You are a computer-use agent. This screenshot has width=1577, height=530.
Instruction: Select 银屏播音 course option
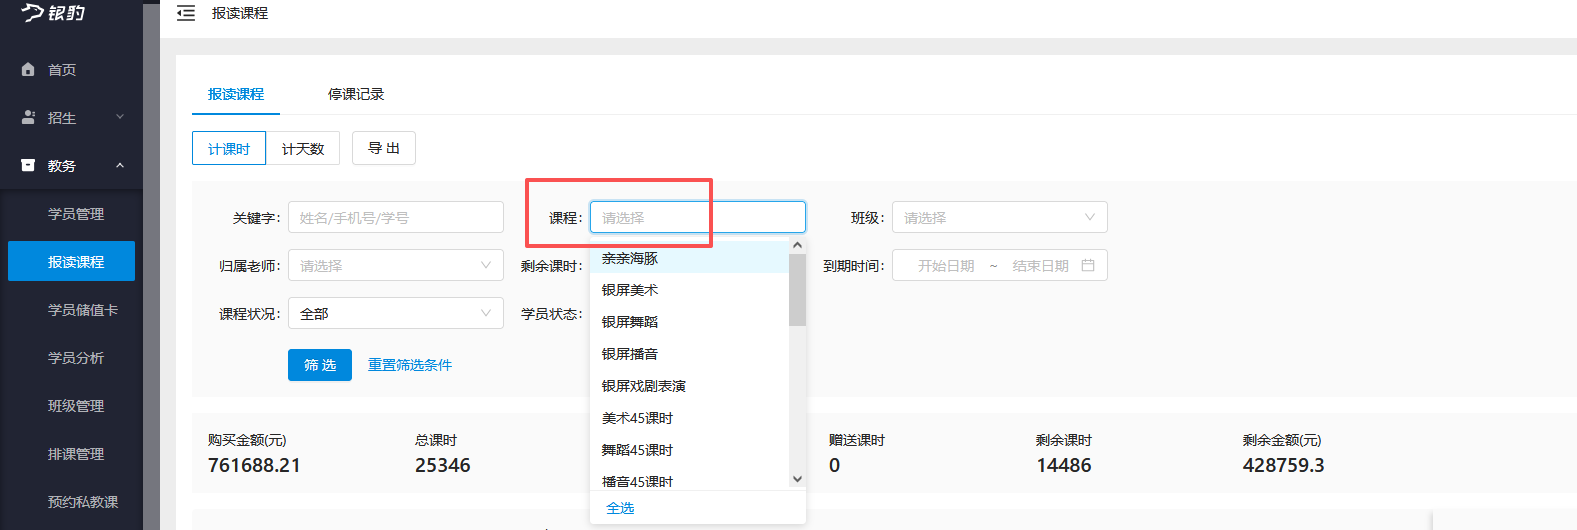(x=689, y=354)
